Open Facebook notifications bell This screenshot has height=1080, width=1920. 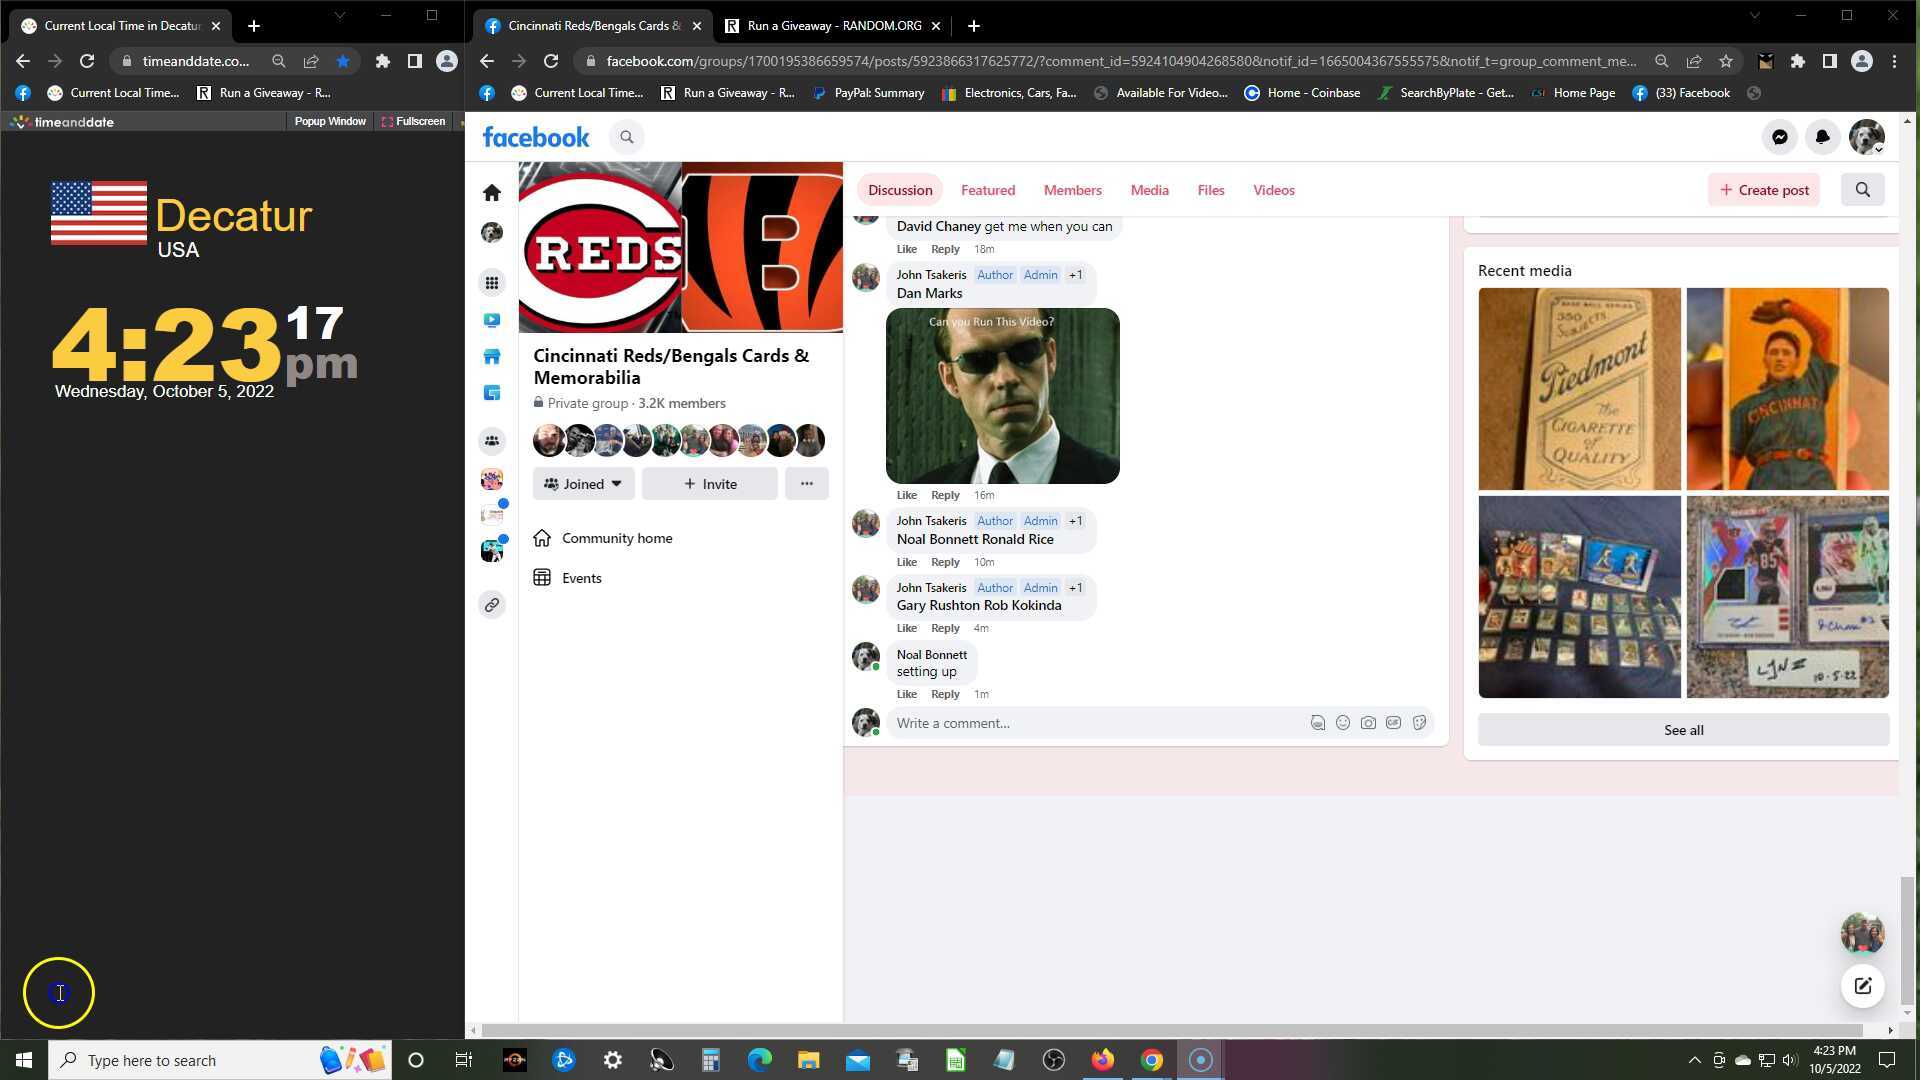[1822, 137]
